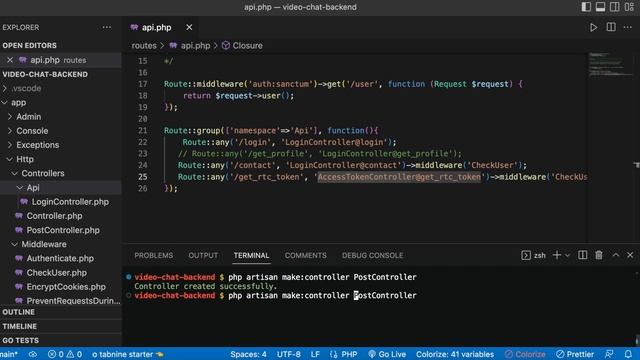Image resolution: width=640 pixels, height=360 pixels.
Task: Switch to the TERMINAL panel tab
Action: [x=251, y=256]
